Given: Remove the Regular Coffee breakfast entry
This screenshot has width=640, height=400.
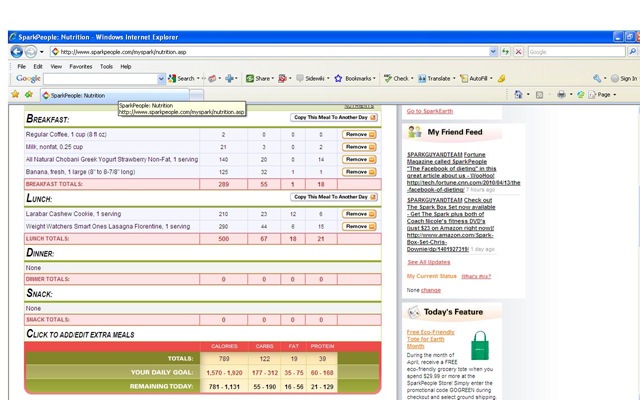Looking at the screenshot, I should (359, 134).
